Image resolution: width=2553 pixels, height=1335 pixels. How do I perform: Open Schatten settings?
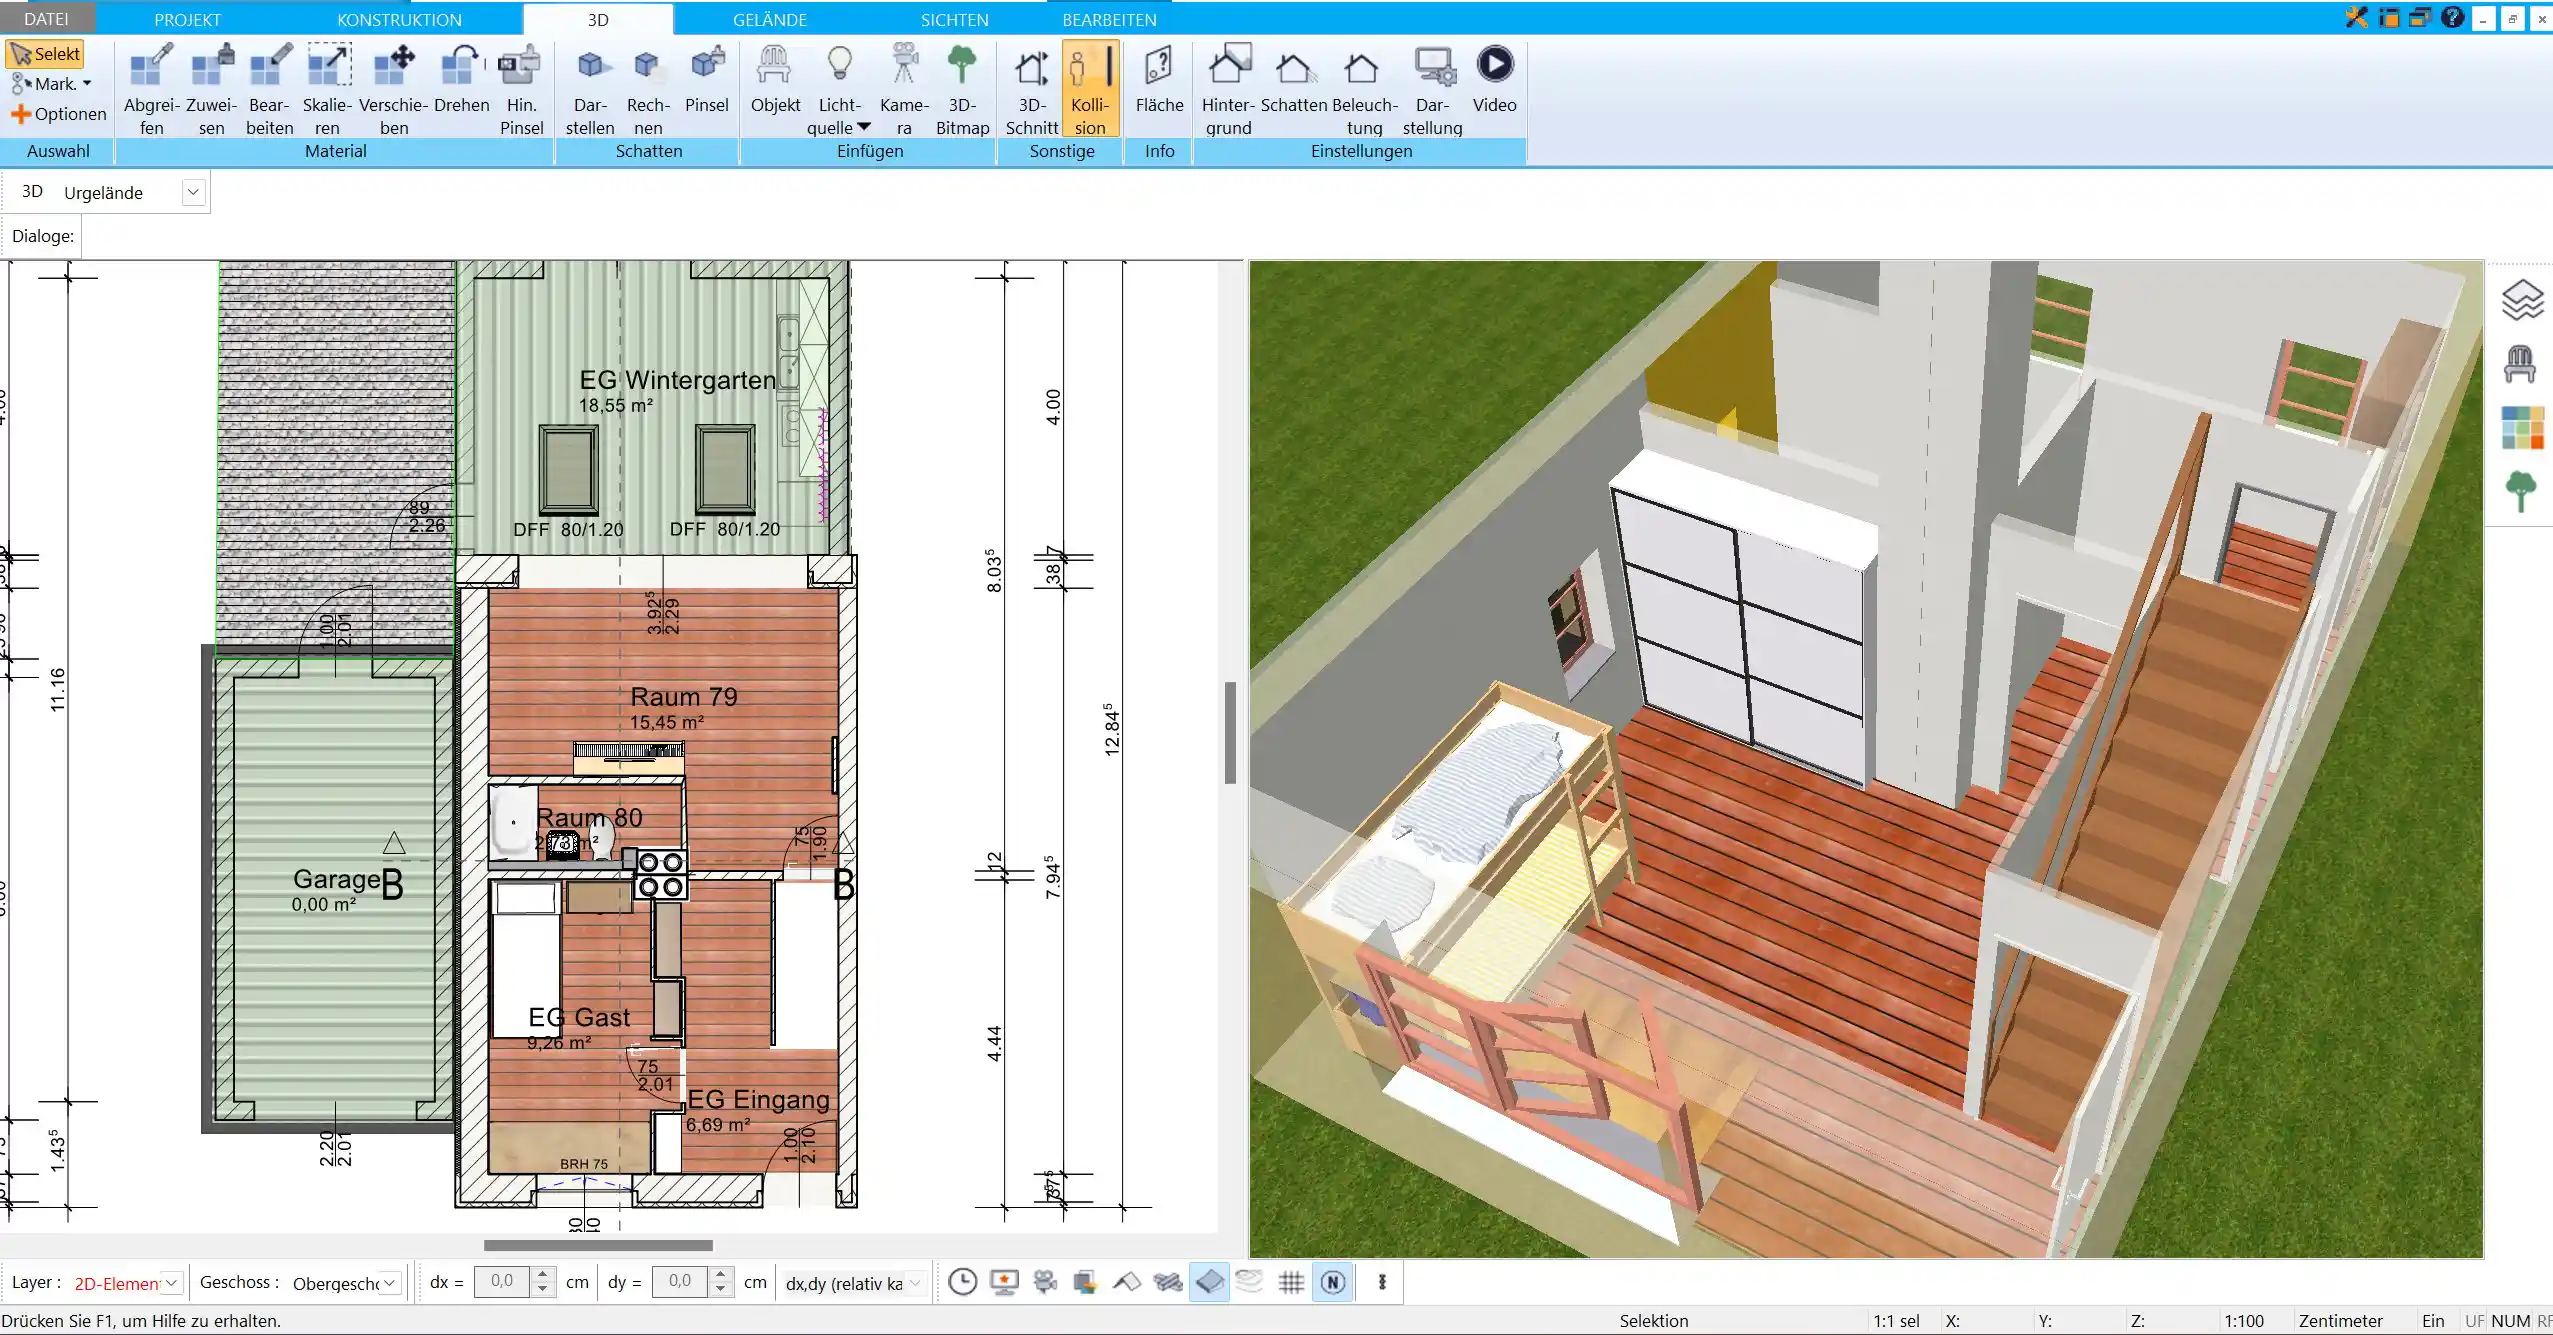coord(1293,80)
